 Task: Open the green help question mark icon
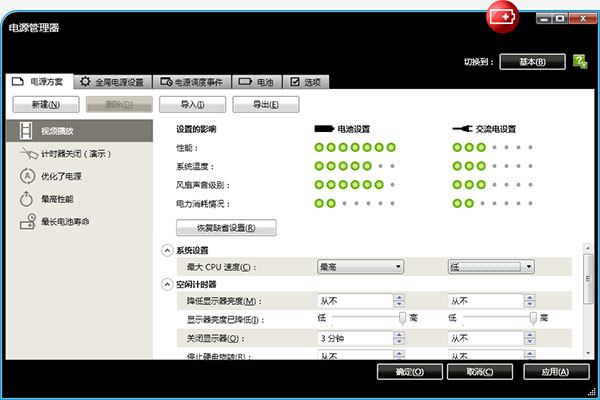(x=580, y=62)
